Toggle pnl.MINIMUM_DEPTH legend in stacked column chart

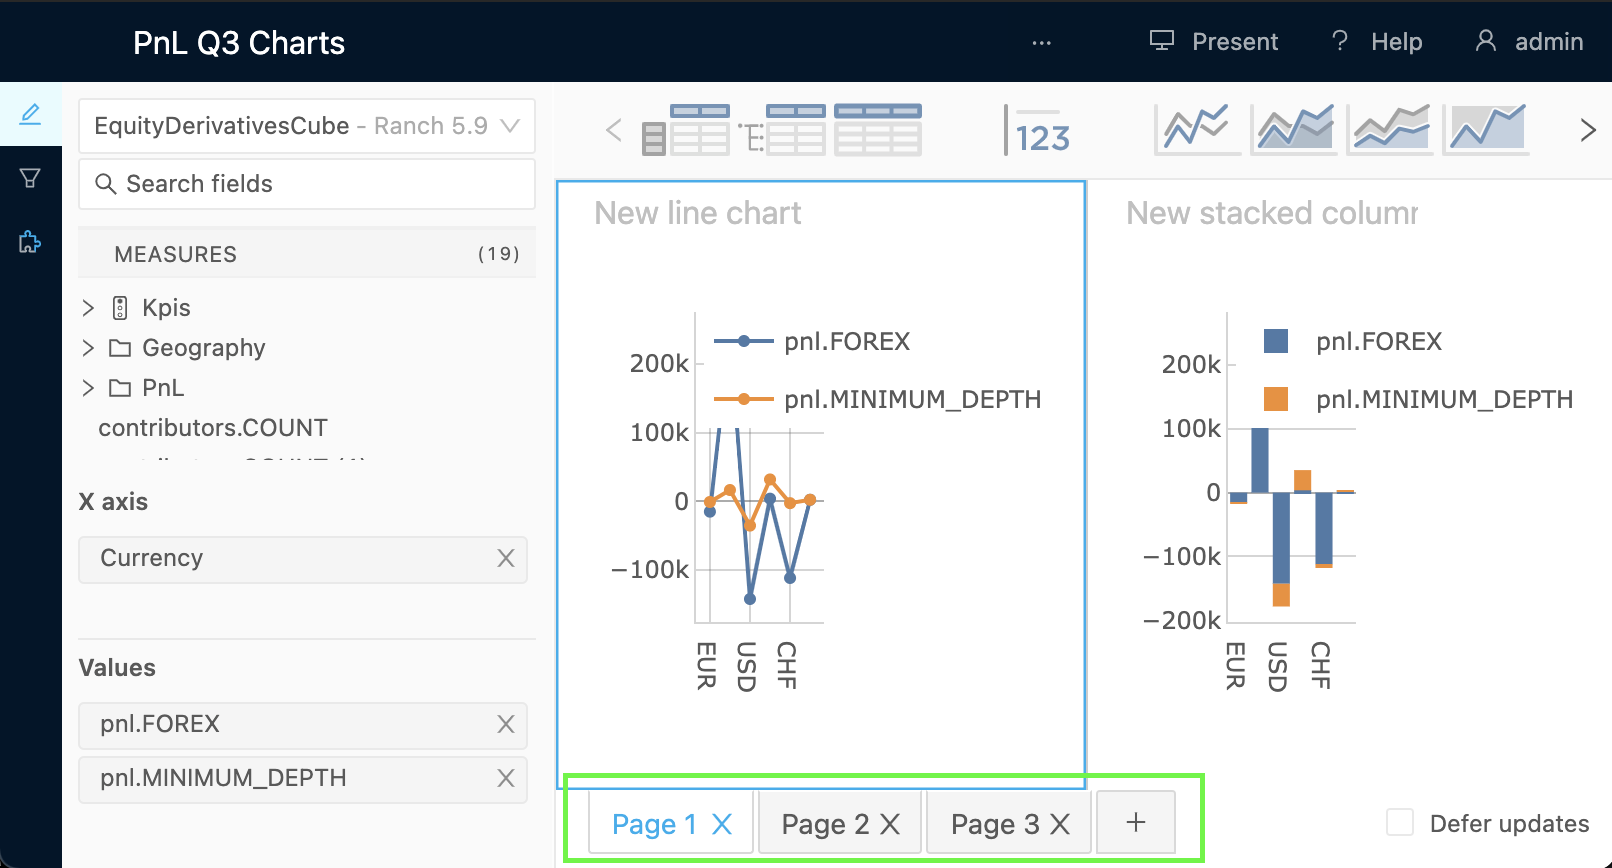point(1418,399)
